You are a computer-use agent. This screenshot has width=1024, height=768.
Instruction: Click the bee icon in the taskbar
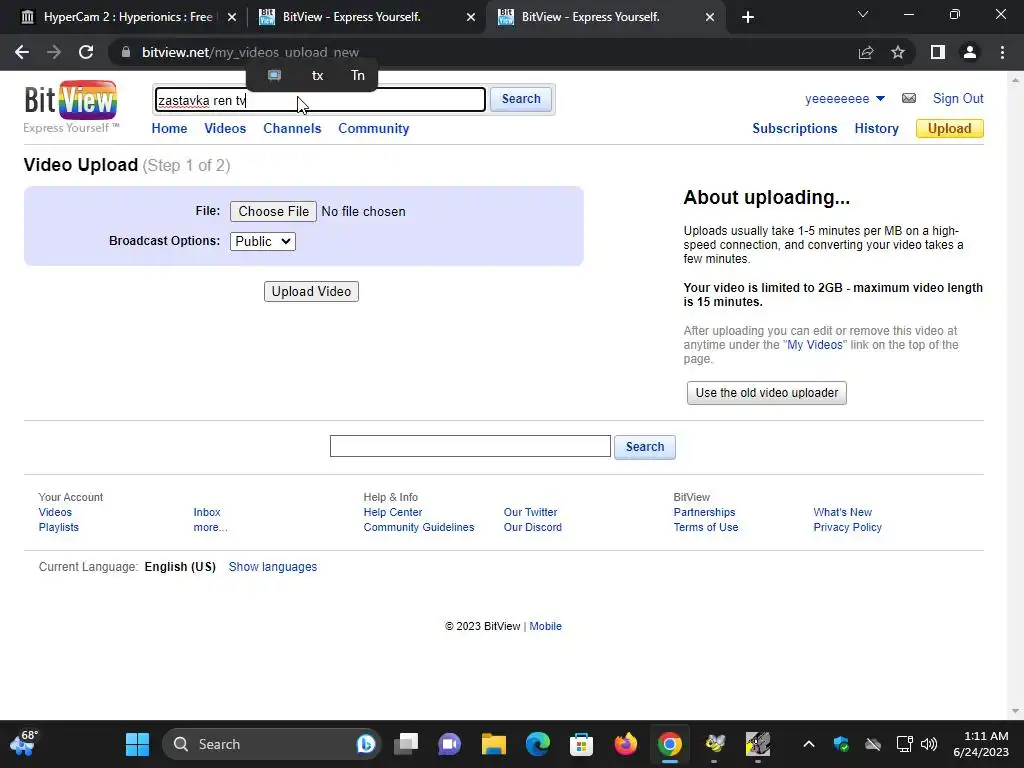[714, 744]
